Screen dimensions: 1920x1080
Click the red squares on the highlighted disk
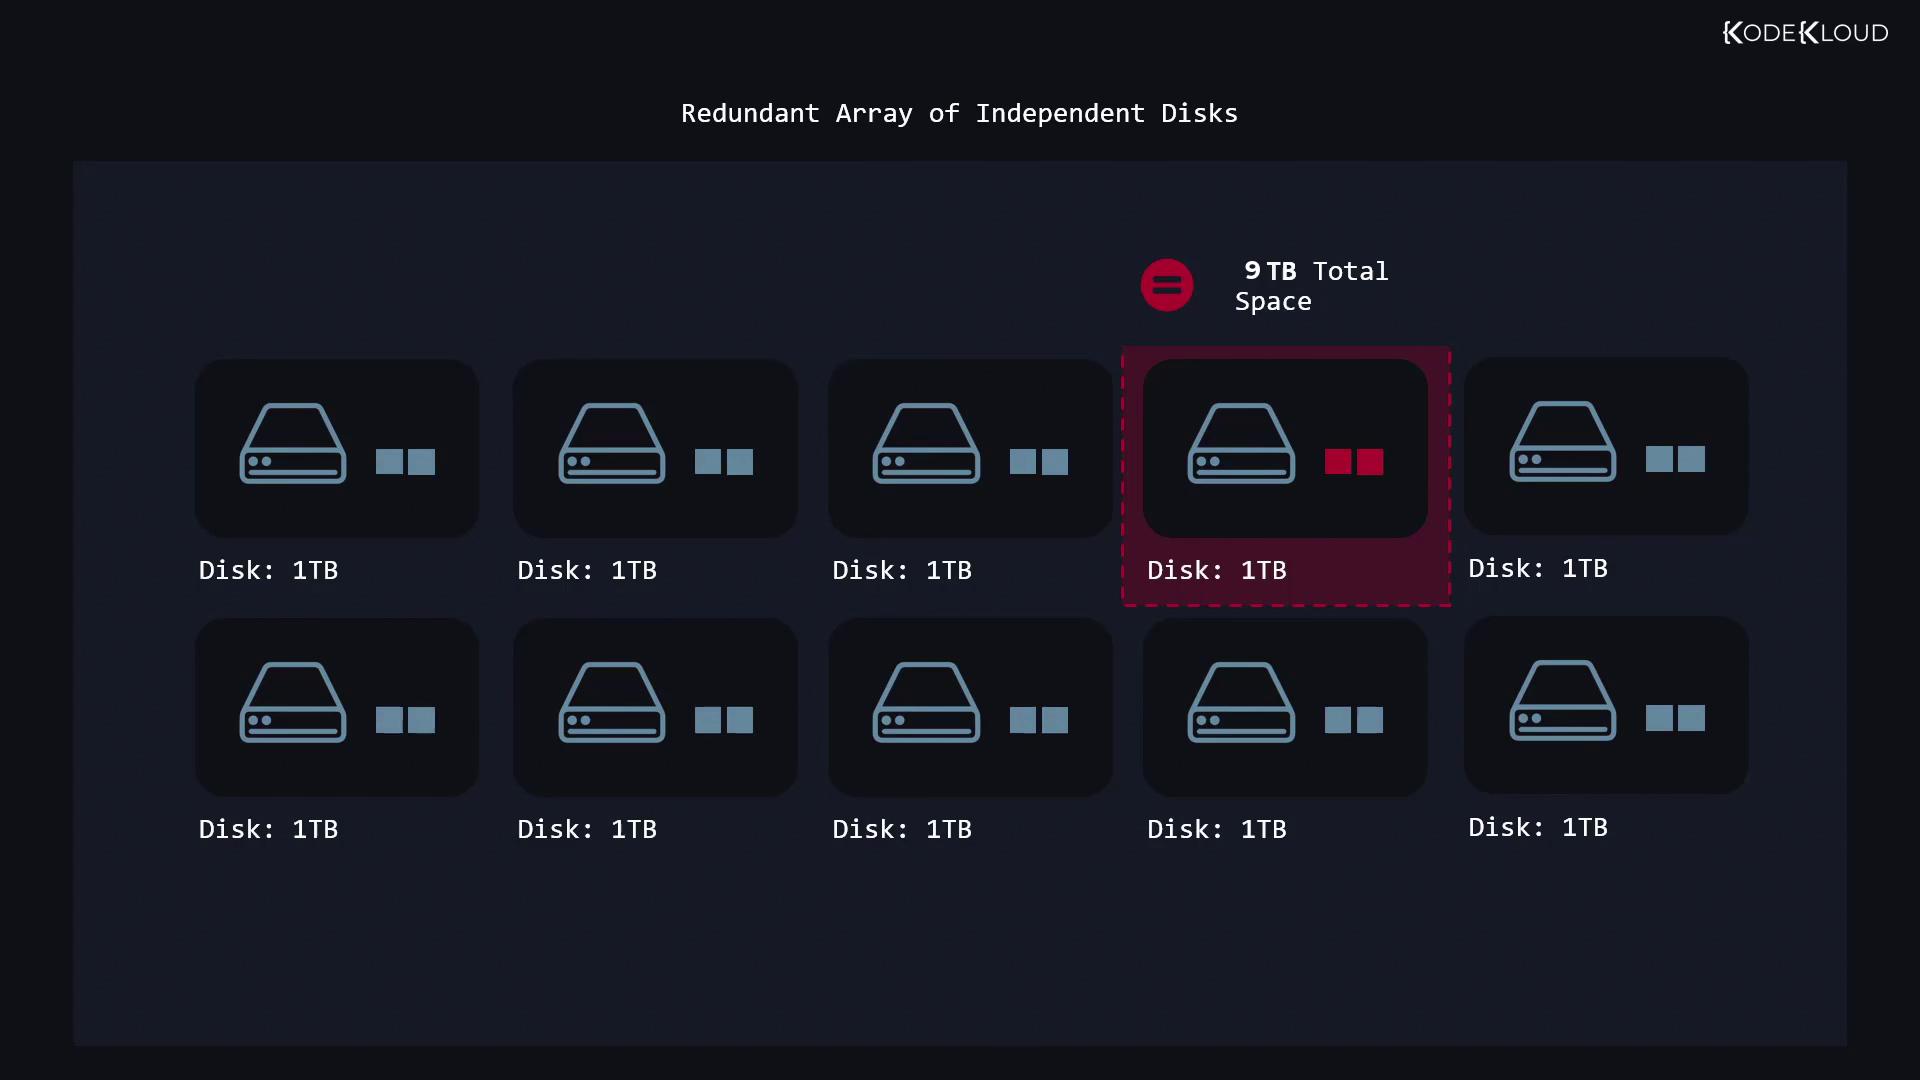tap(1354, 461)
